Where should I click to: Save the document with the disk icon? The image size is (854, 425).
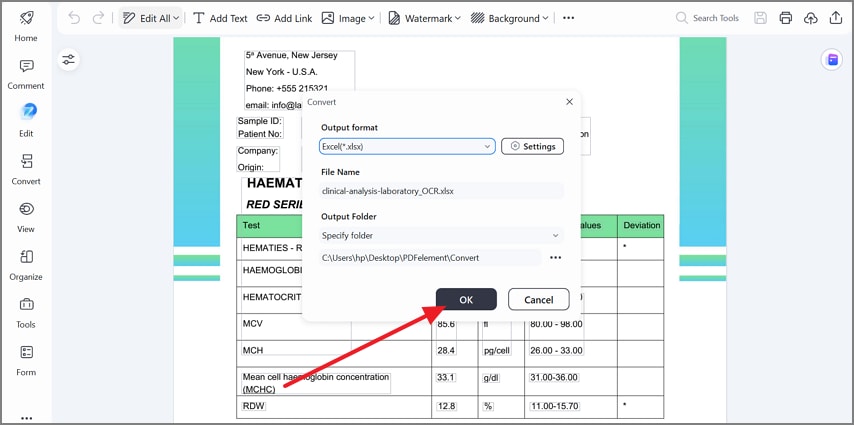coord(760,18)
